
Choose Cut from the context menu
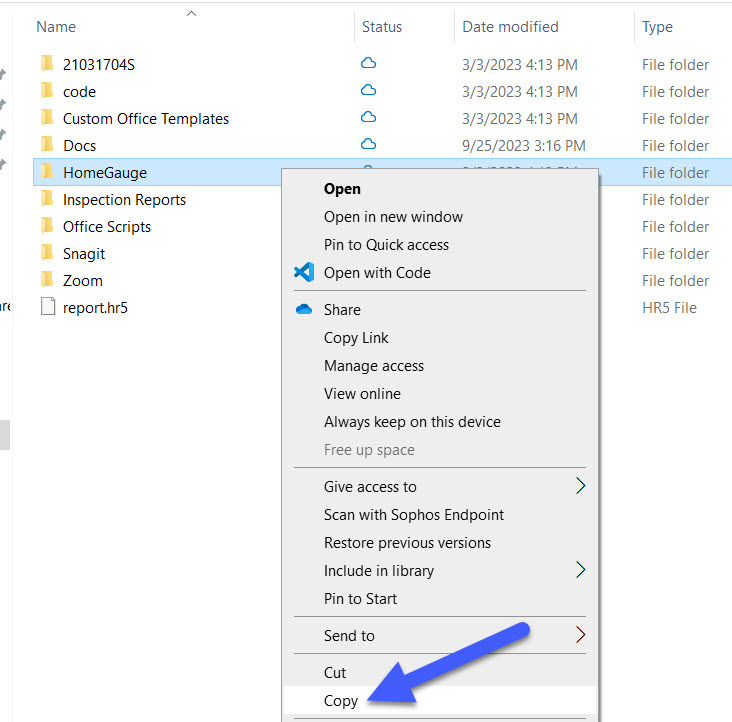(335, 673)
